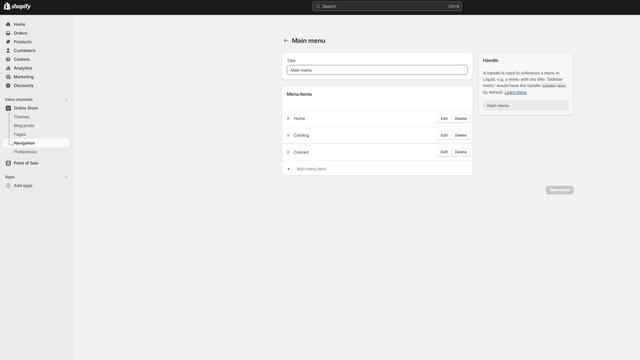Click the Handle heading

click(491, 60)
